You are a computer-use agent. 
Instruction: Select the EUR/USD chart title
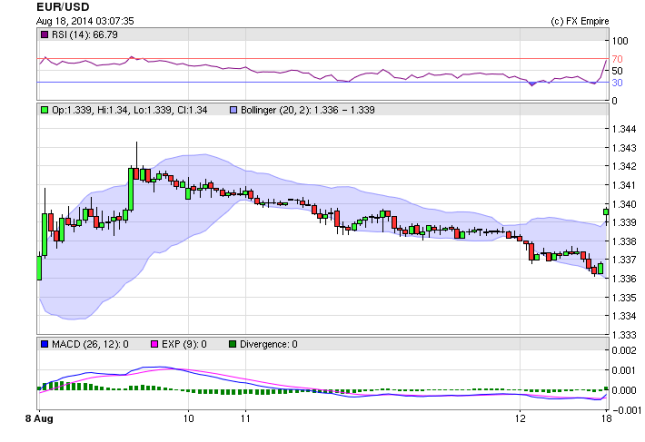[63, 7]
